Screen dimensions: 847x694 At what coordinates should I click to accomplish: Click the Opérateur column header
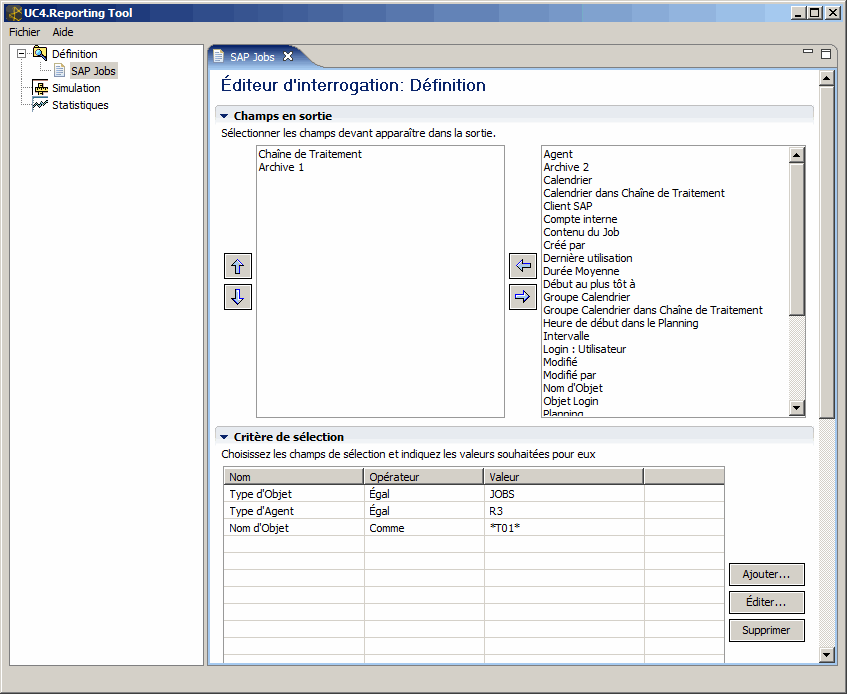point(424,476)
